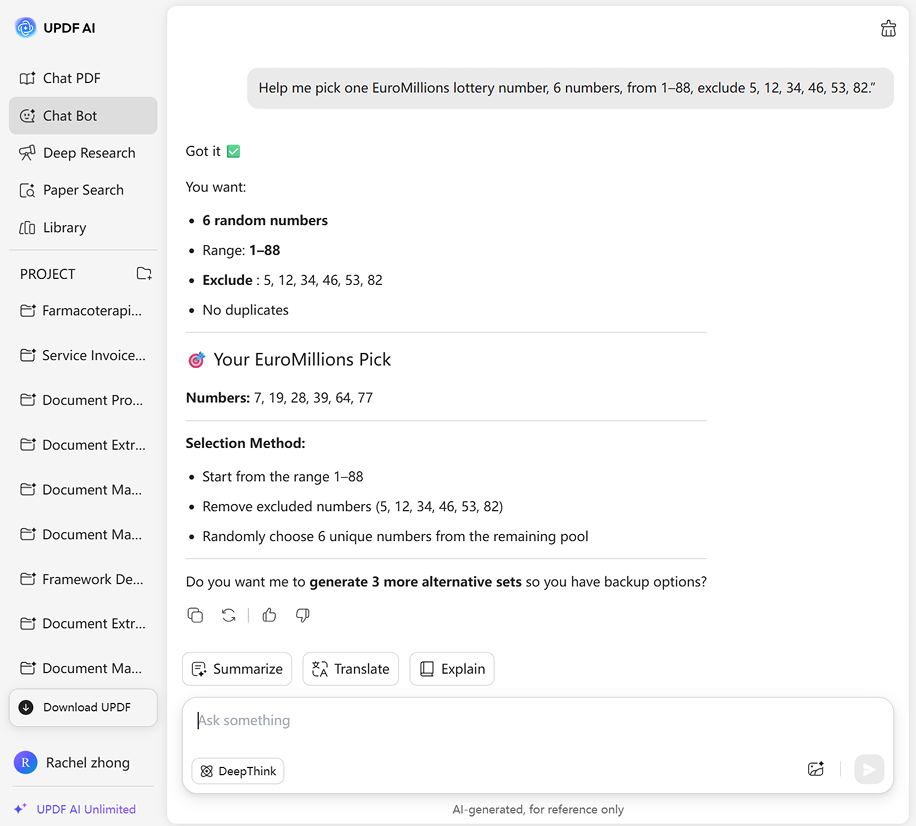Open the Farmacoterapi project
916x826 pixels.
(x=91, y=311)
